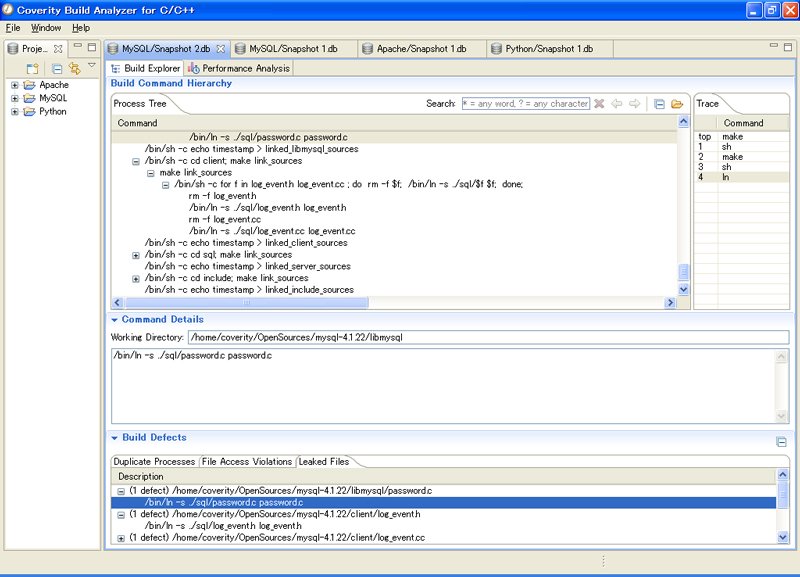The height and width of the screenshot is (577, 800).
Task: Click new project icon in Projects panel
Action: click(x=32, y=68)
